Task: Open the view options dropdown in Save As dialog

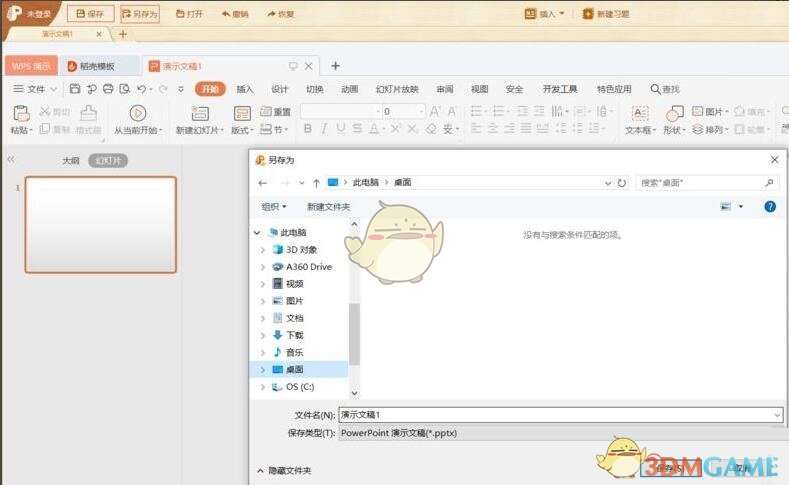Action: (x=741, y=206)
